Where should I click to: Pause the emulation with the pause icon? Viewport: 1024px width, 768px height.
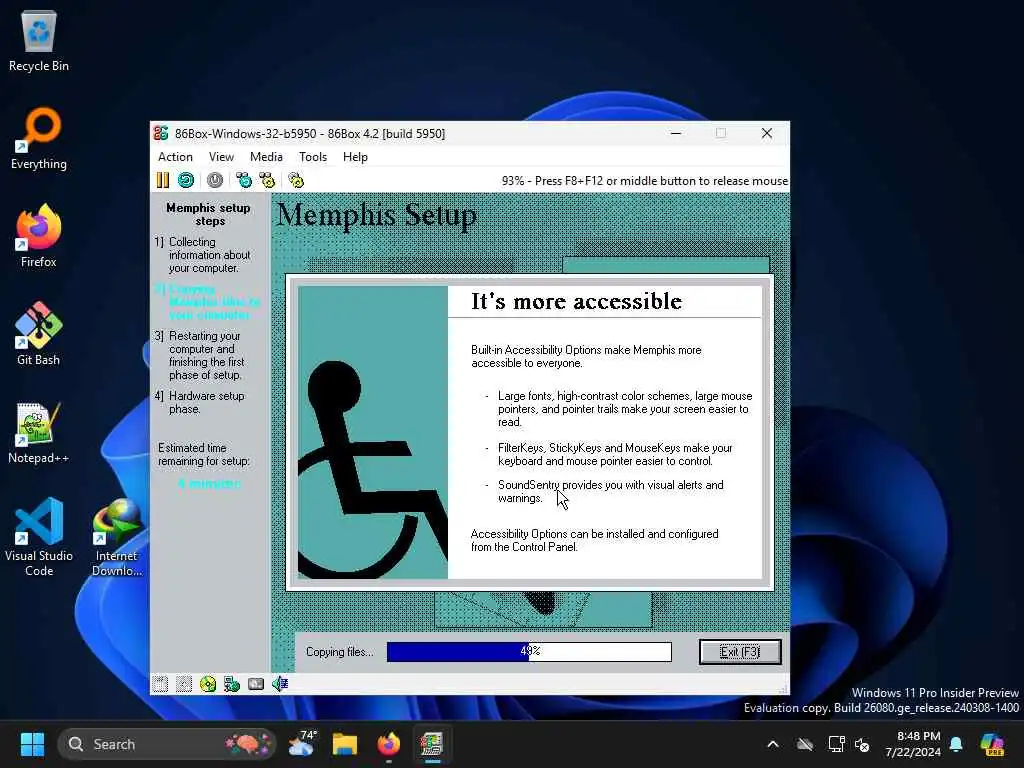(x=163, y=180)
